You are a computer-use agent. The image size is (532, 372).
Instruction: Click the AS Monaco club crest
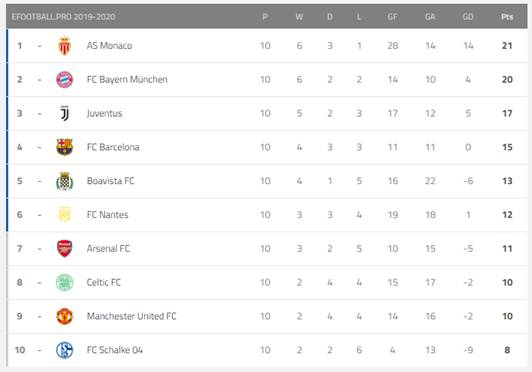pyautogui.click(x=64, y=45)
